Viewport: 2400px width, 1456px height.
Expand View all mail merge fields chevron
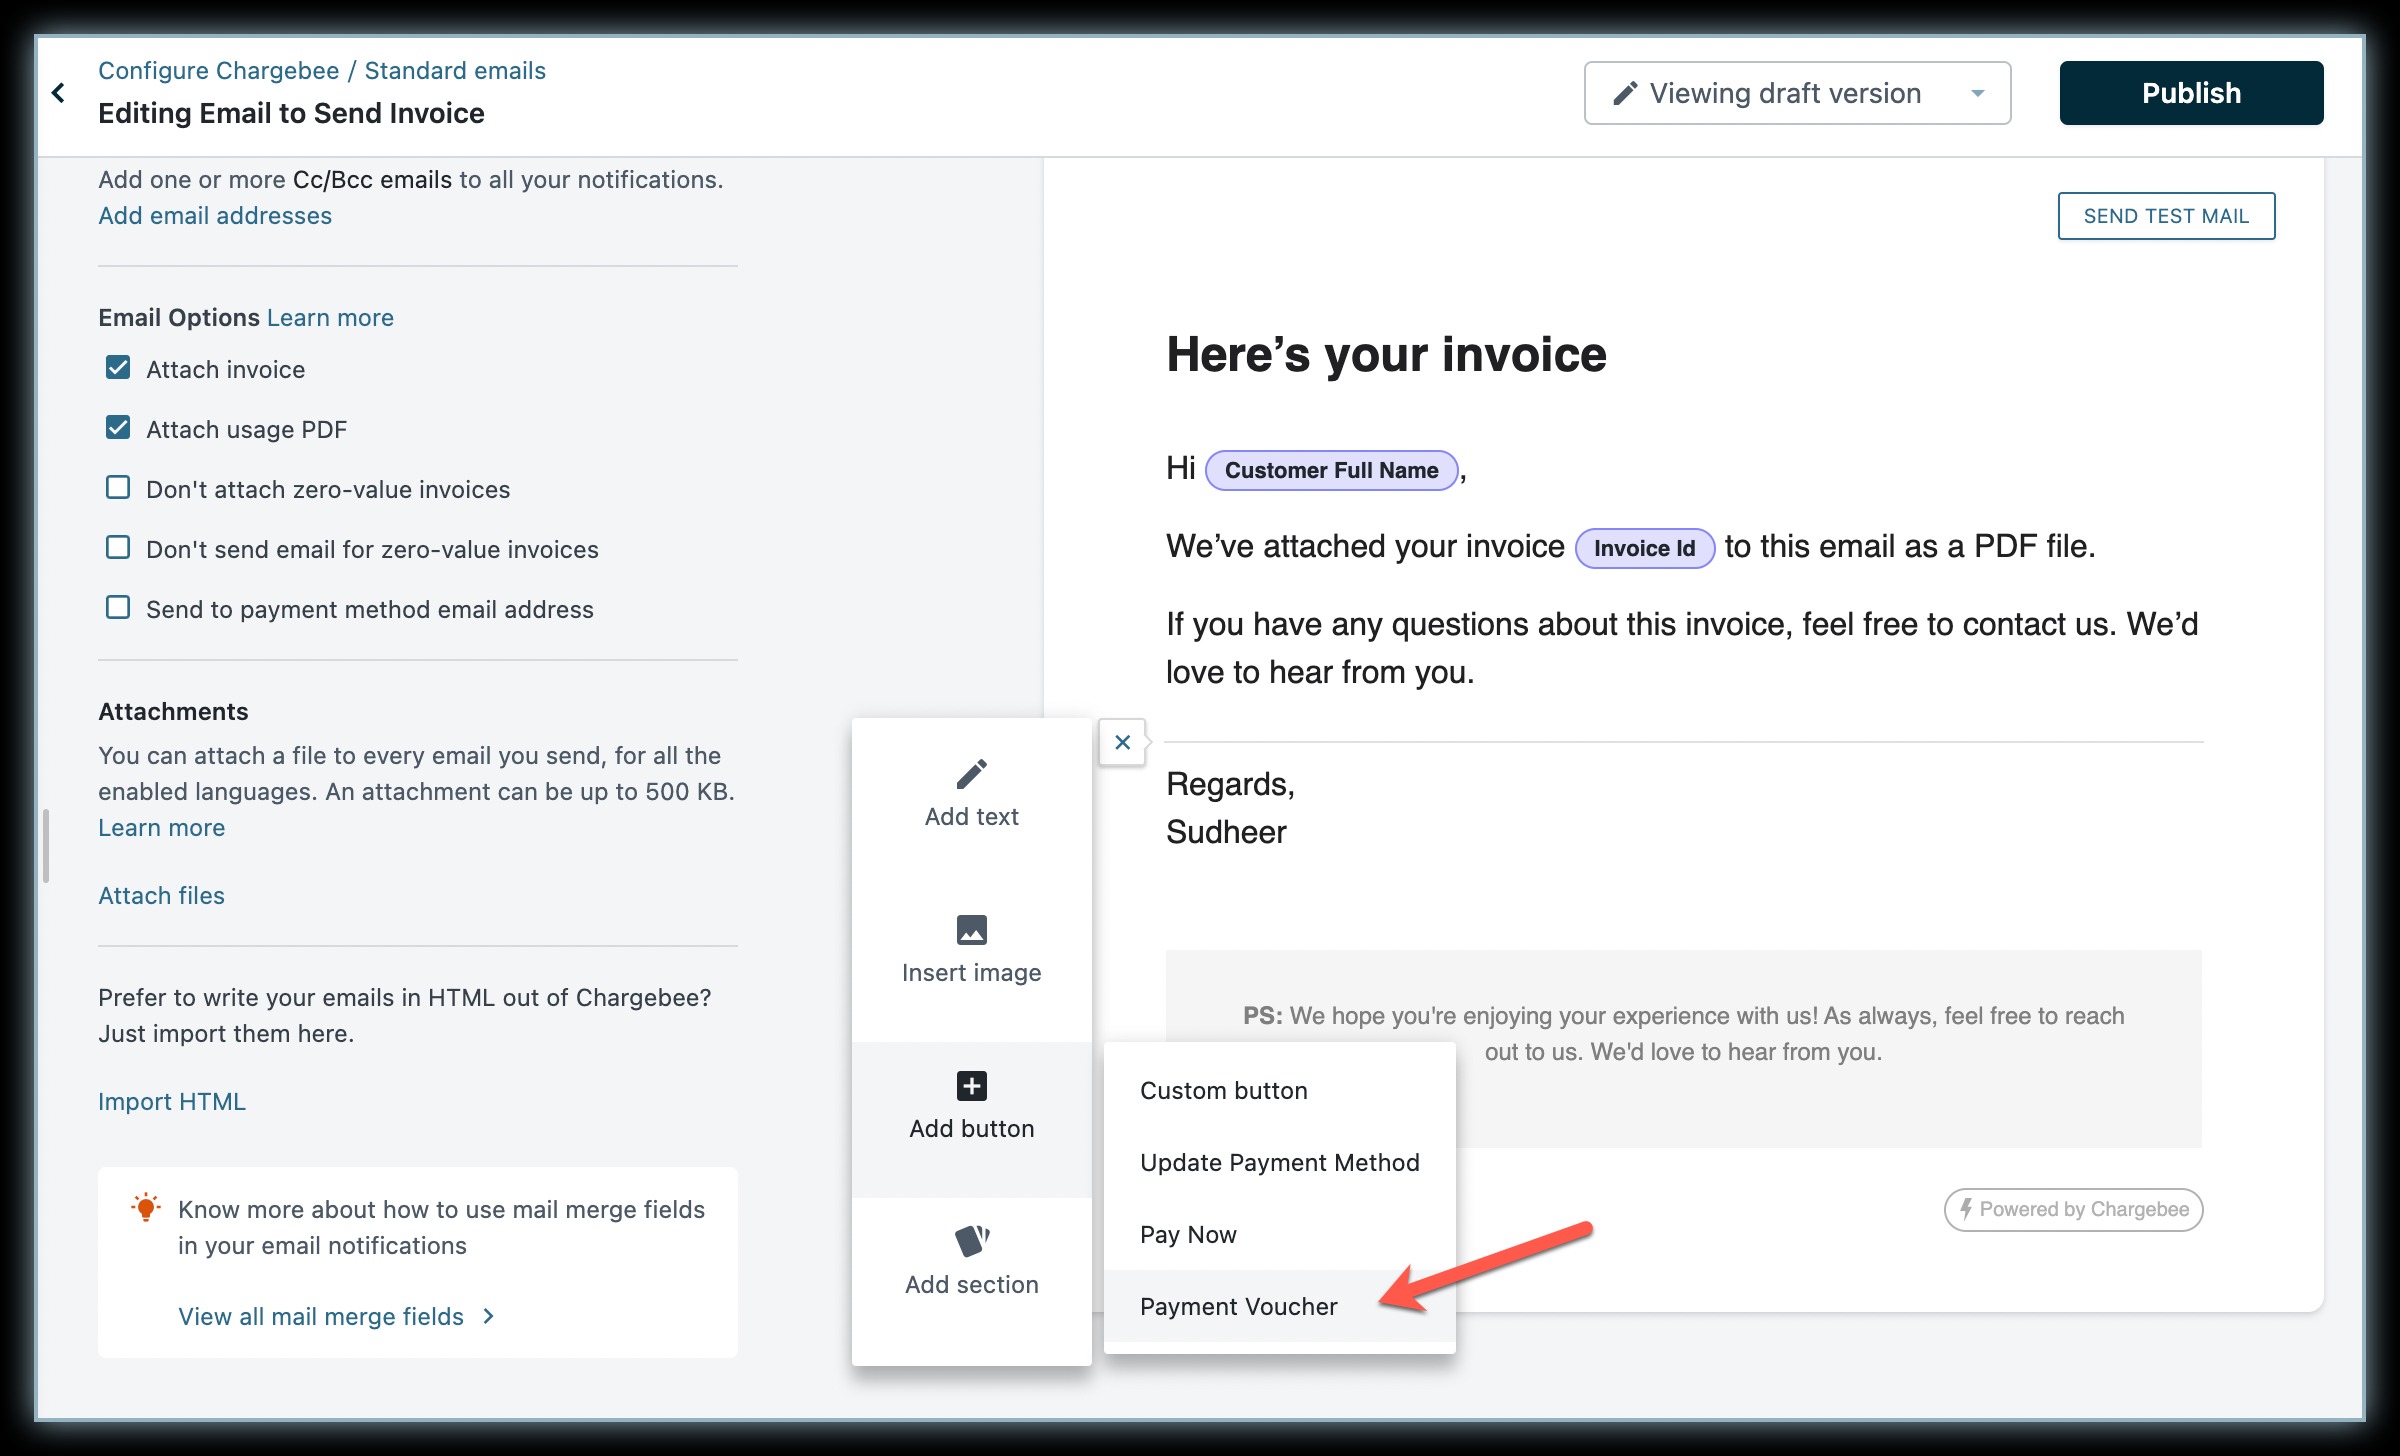tap(489, 1316)
